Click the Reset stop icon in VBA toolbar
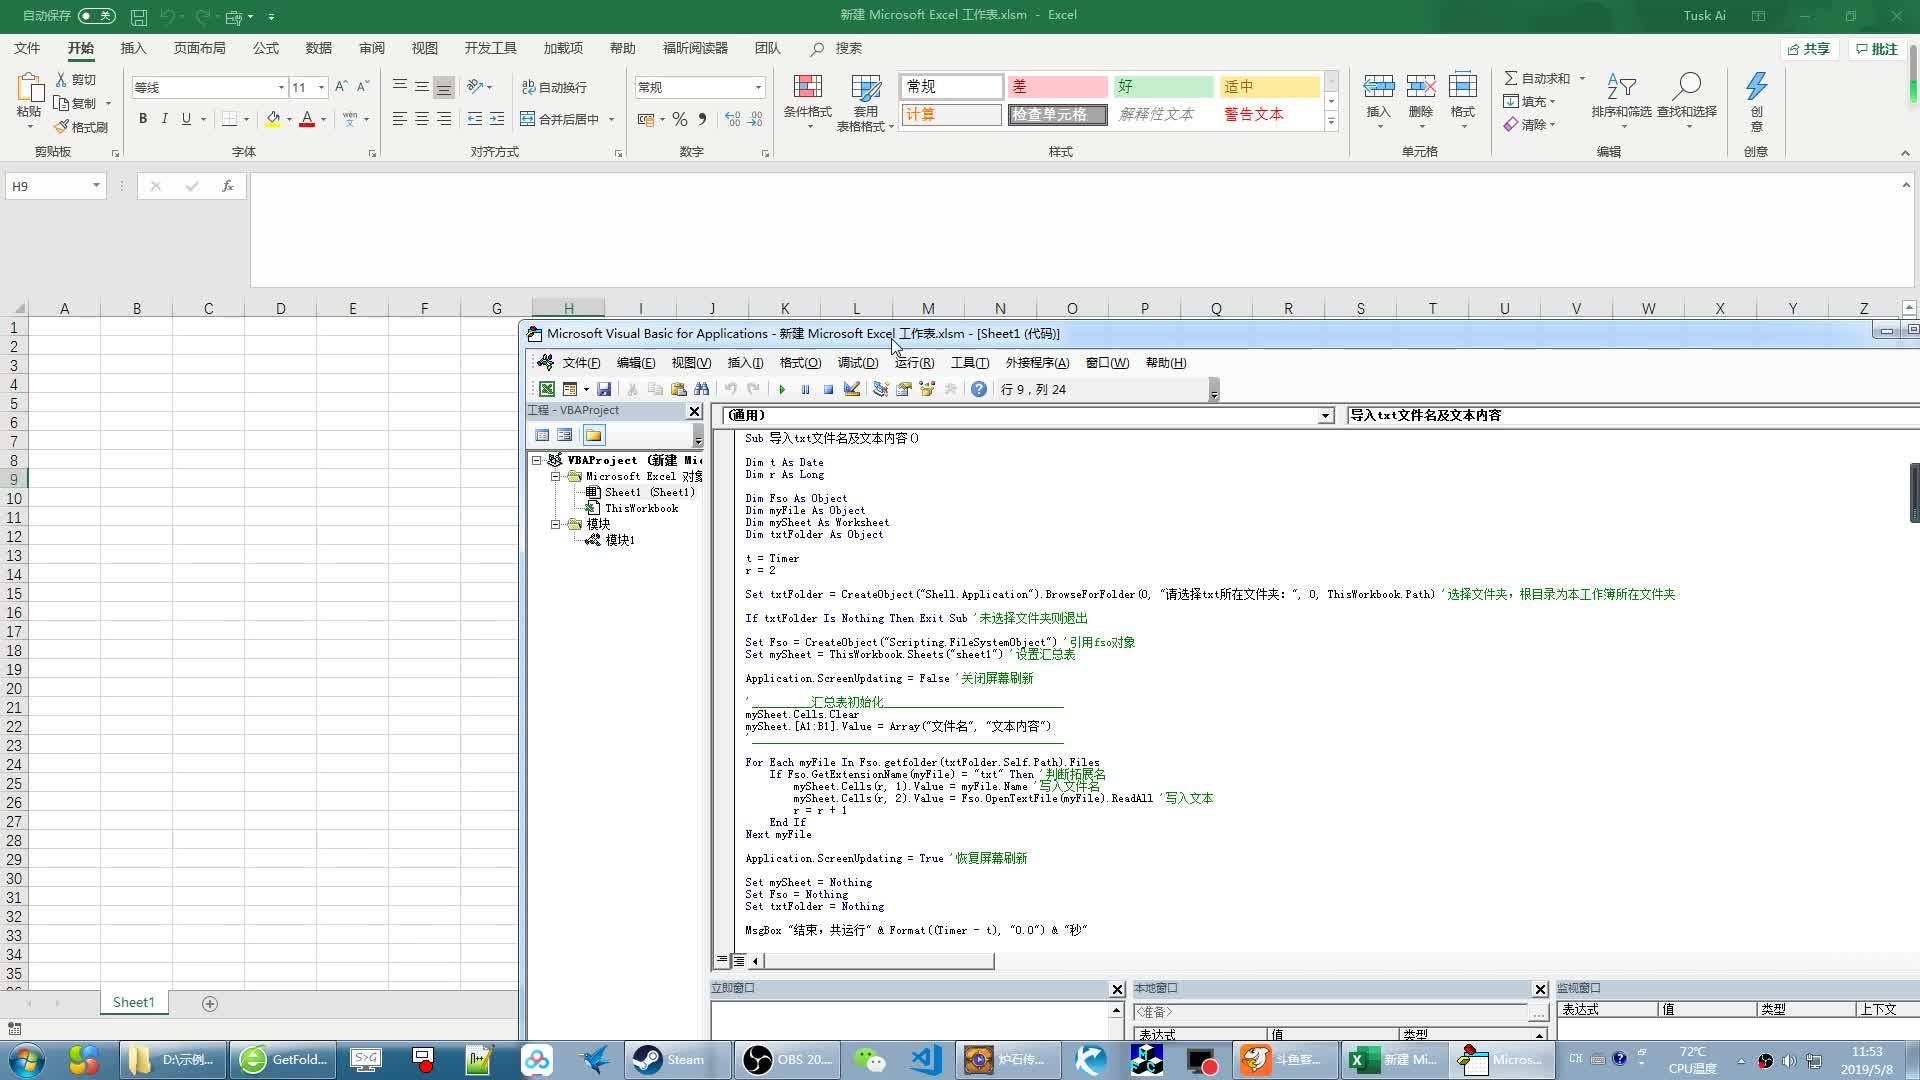The width and height of the screenshot is (1920, 1080). 828,389
